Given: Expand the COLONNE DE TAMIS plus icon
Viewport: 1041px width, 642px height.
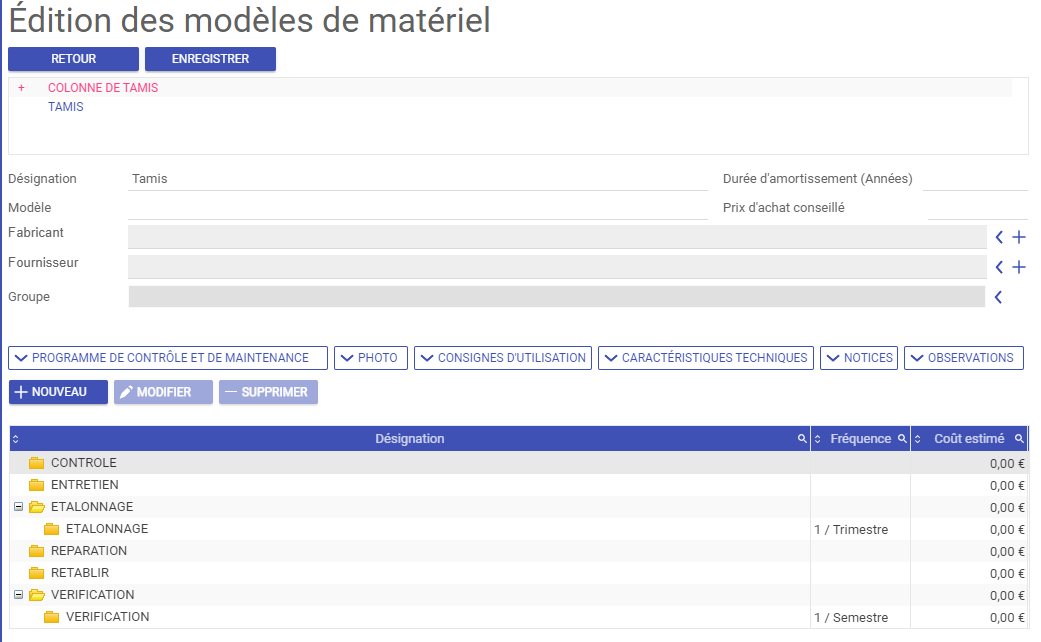Looking at the screenshot, I should click(21, 88).
